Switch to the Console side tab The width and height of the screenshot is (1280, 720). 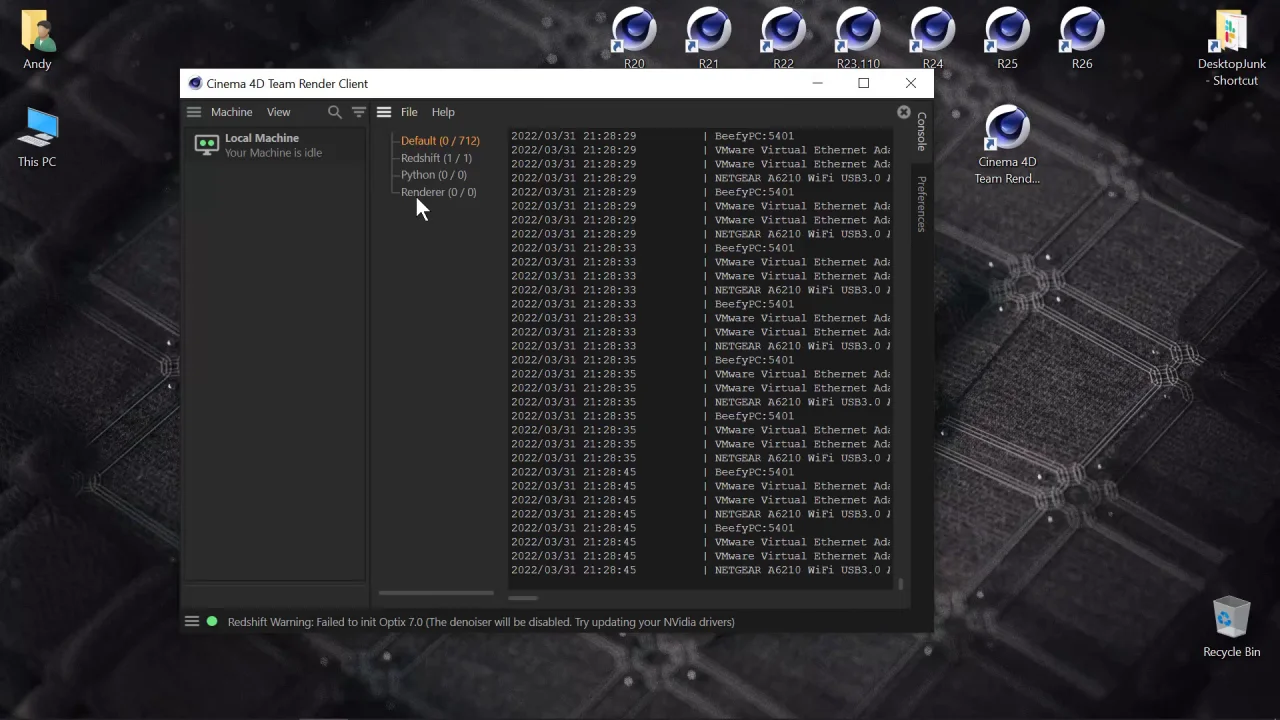click(922, 132)
